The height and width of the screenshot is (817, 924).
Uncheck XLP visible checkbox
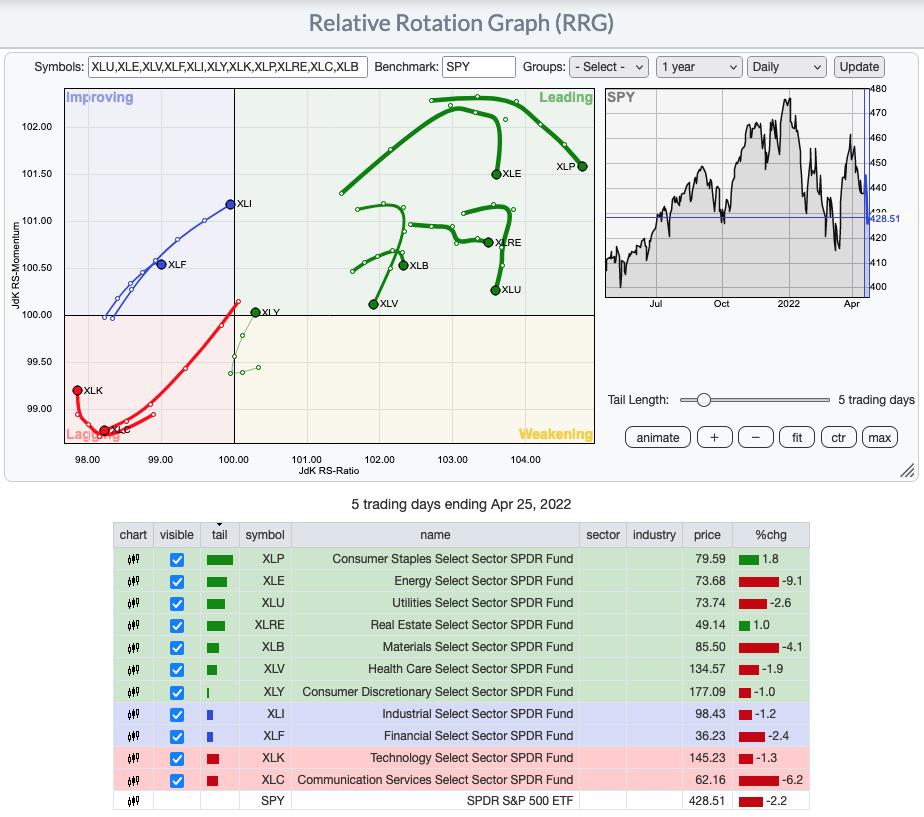pos(177,559)
